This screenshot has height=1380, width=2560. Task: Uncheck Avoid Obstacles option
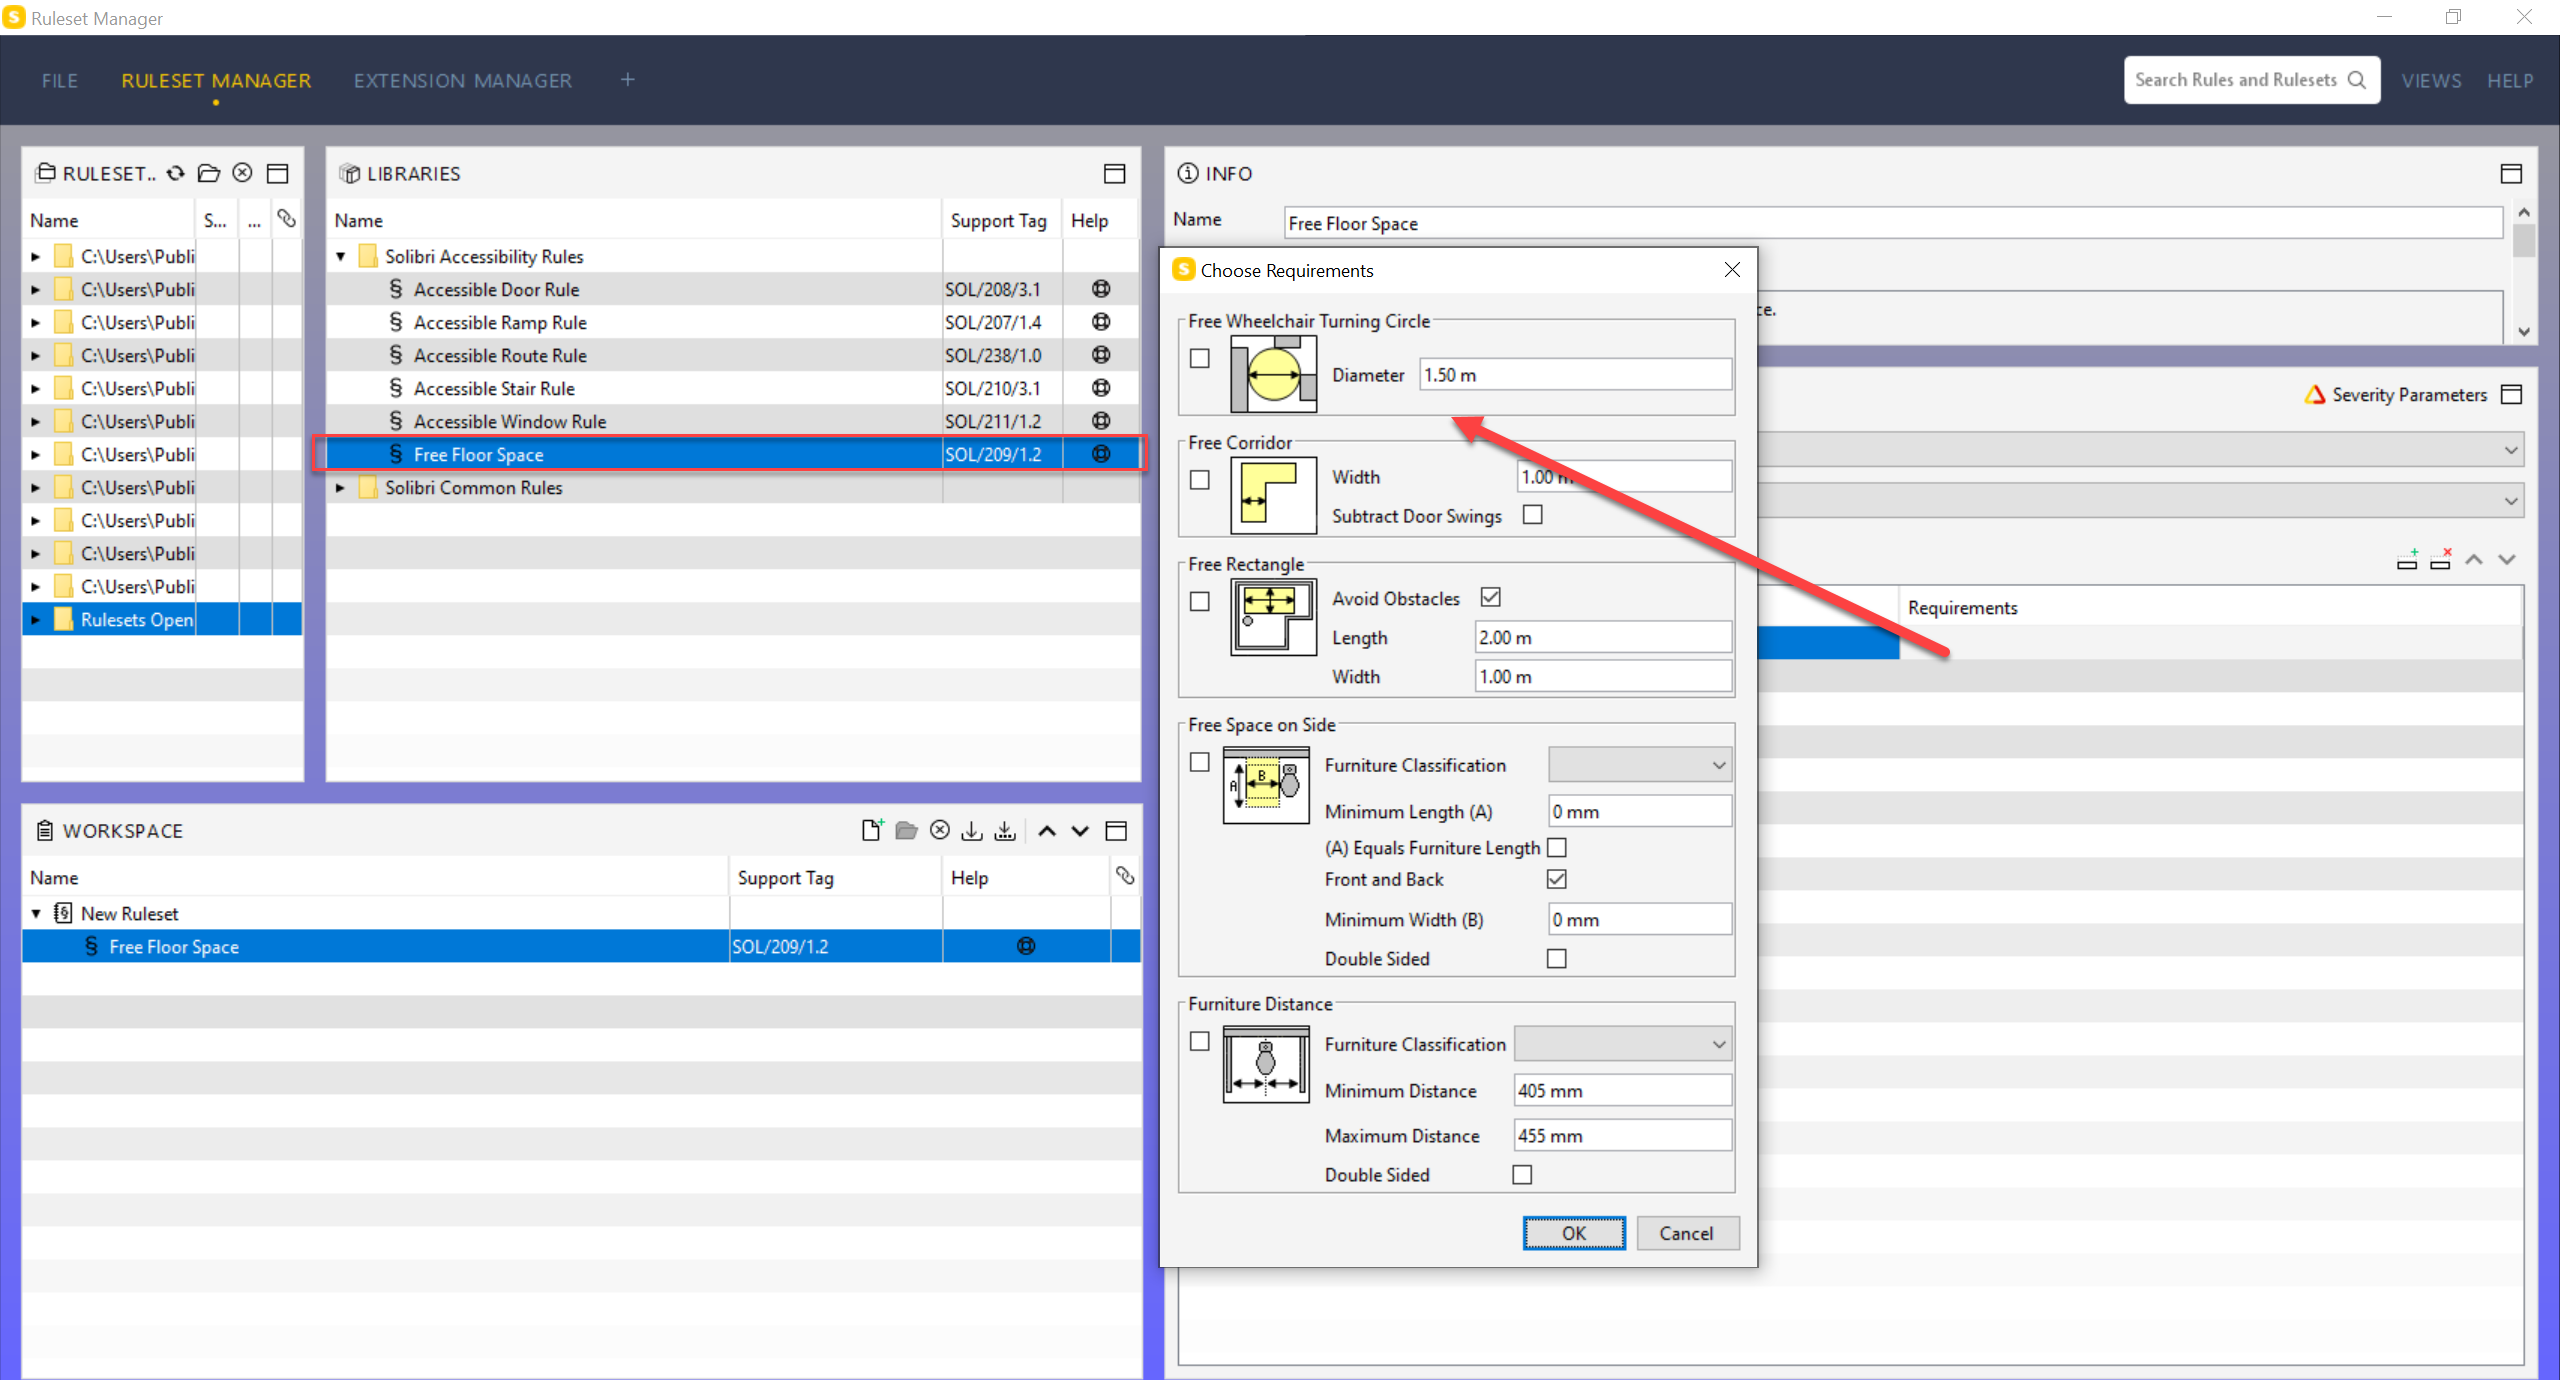pyautogui.click(x=1491, y=597)
